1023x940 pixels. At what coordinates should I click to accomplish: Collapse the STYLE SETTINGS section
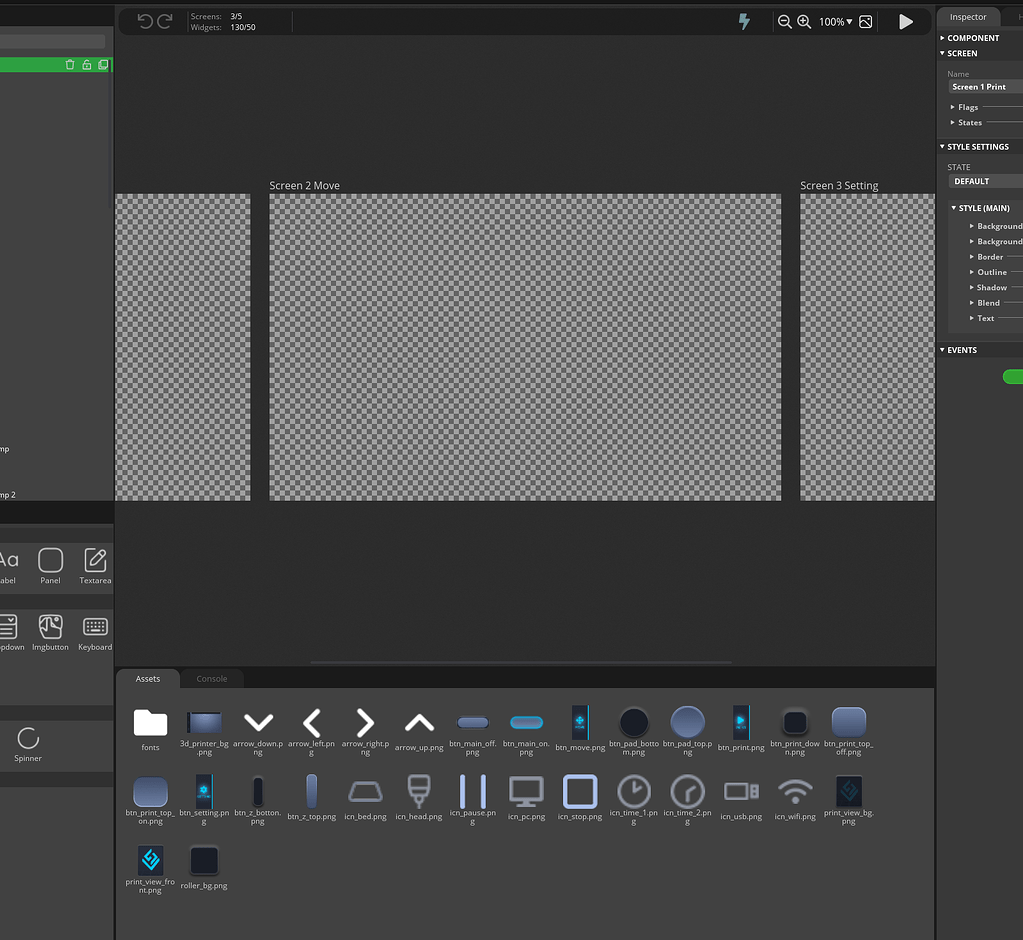tap(975, 147)
